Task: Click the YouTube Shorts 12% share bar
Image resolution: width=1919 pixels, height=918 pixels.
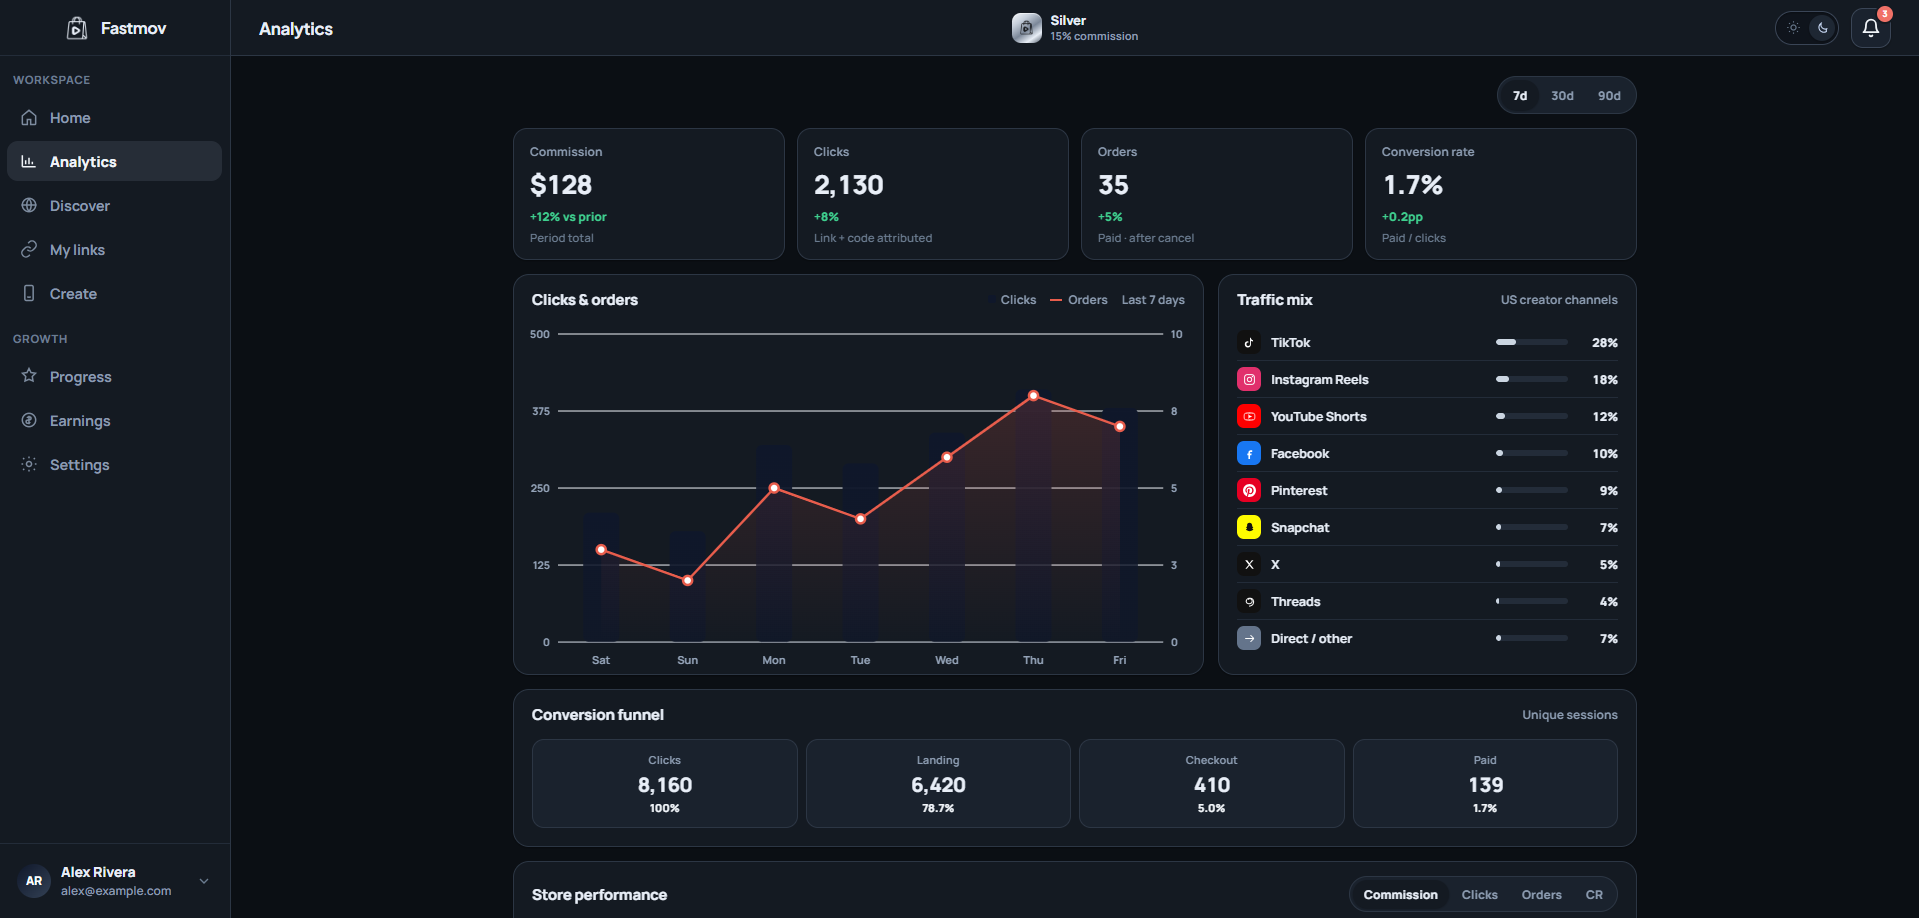Action: click(1532, 416)
